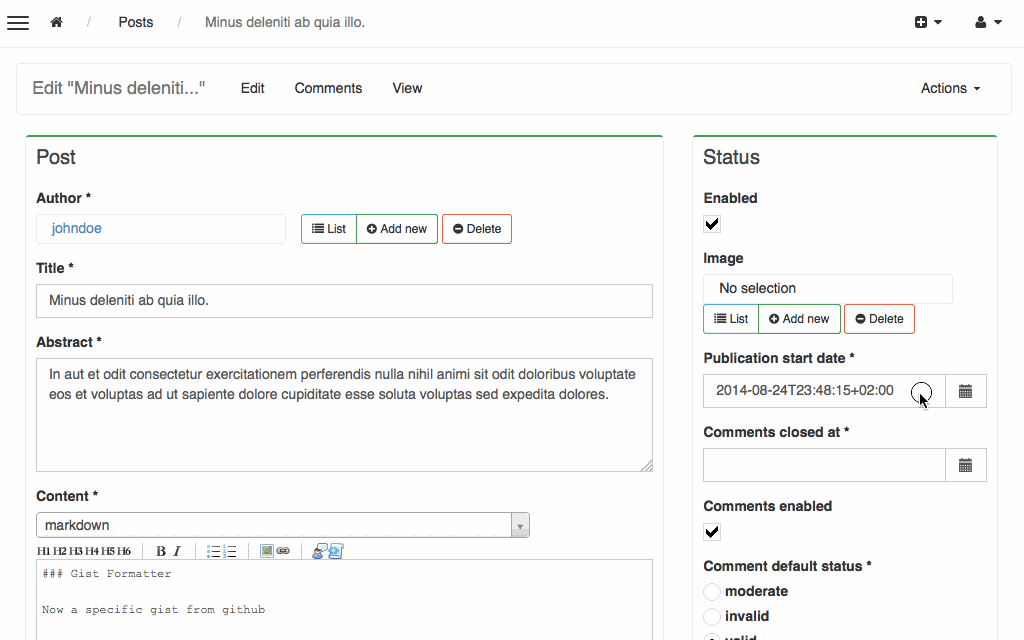The width and height of the screenshot is (1024, 640).
Task: Click the Italic button in the markdown toolbar
Action: [x=177, y=551]
